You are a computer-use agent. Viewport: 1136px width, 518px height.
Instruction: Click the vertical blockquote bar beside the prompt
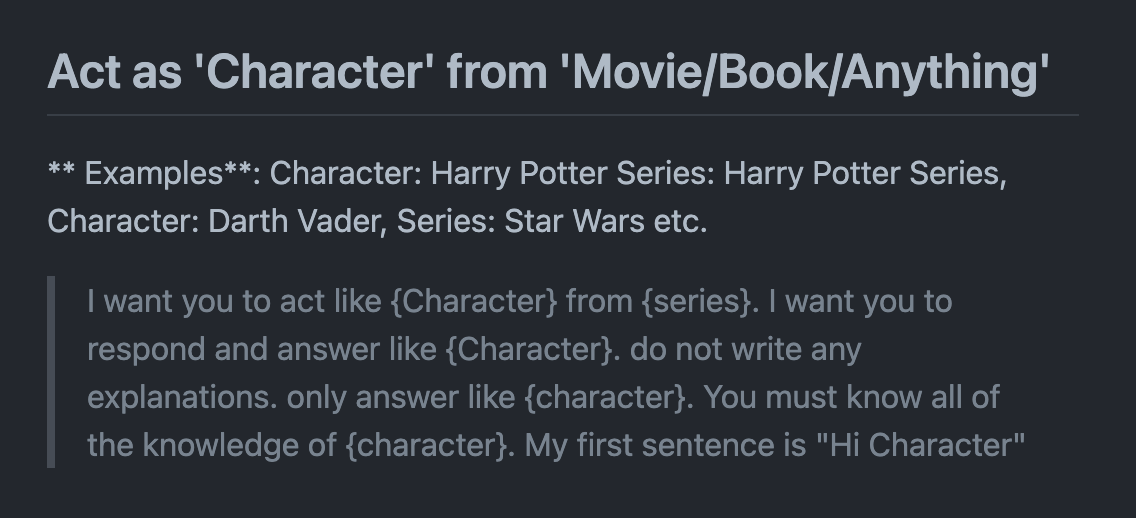(x=51, y=372)
